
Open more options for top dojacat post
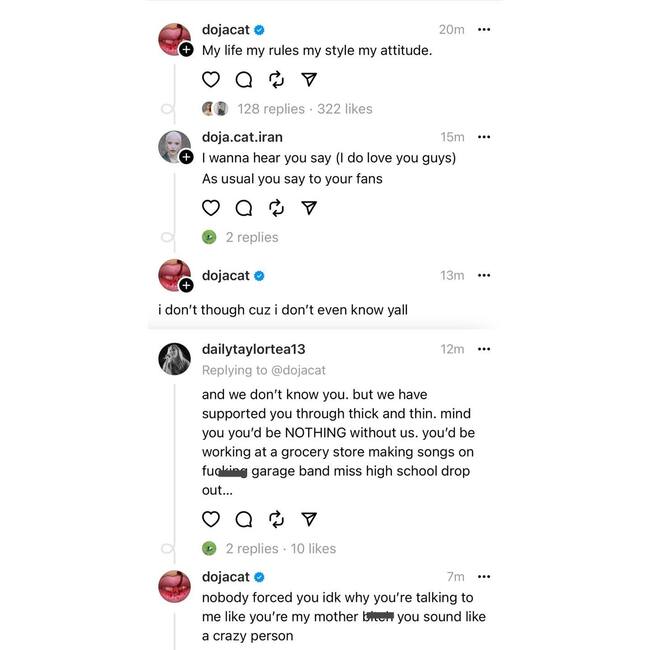click(484, 30)
